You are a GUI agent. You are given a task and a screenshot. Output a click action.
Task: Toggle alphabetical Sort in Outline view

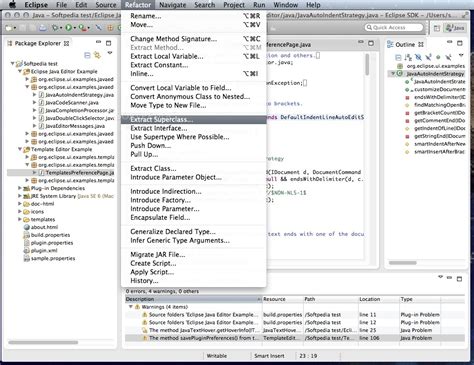coord(408,57)
